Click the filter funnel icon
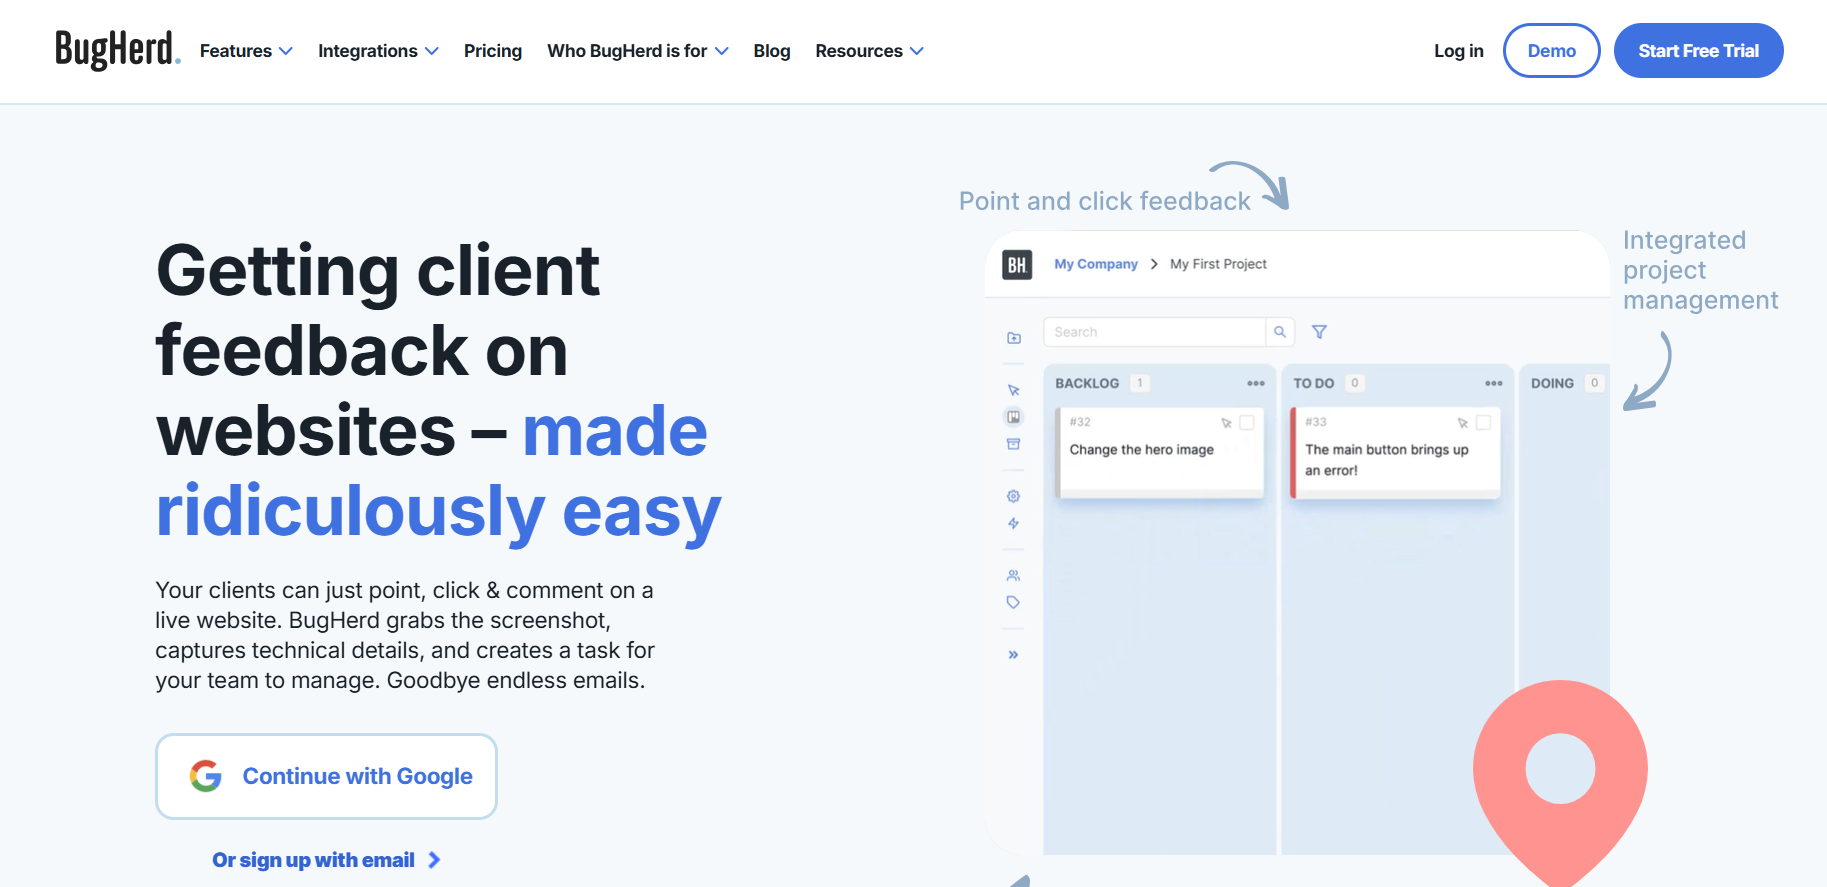This screenshot has height=887, width=1827. click(1320, 332)
